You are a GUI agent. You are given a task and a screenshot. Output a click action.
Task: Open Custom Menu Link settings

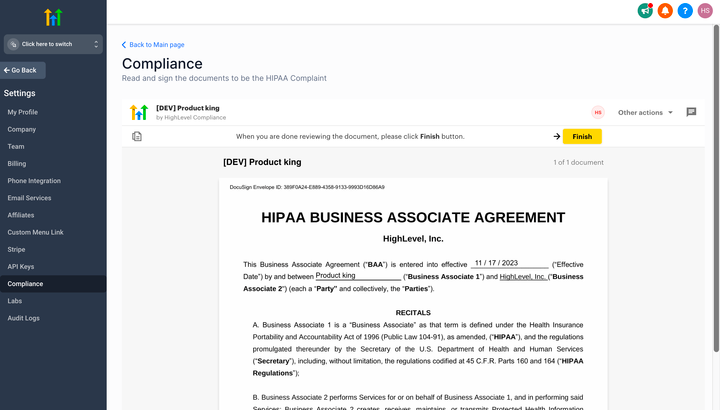pyautogui.click(x=35, y=232)
